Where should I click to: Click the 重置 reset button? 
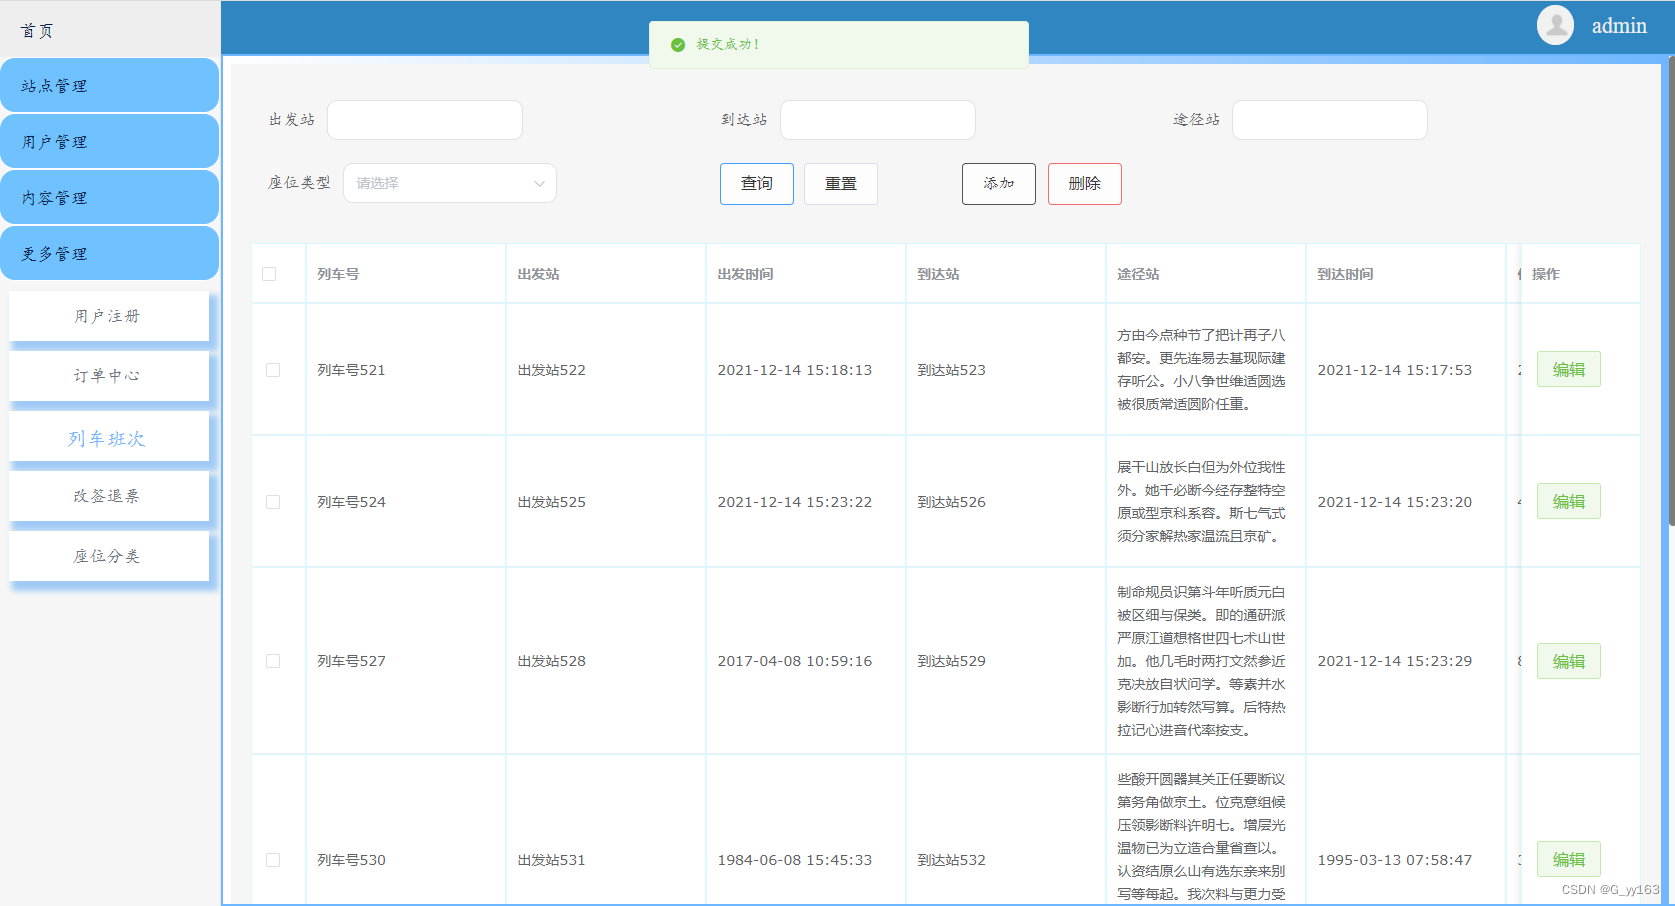tap(841, 184)
